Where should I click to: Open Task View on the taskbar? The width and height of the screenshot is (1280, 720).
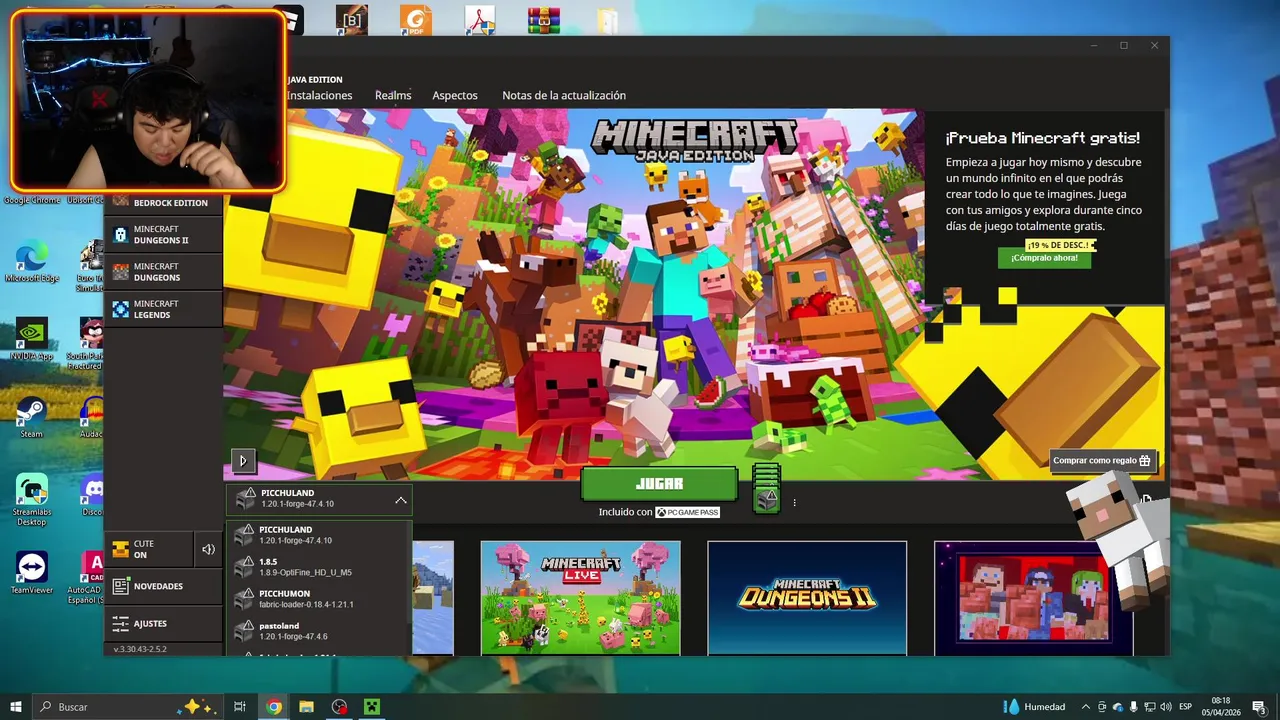tap(240, 707)
